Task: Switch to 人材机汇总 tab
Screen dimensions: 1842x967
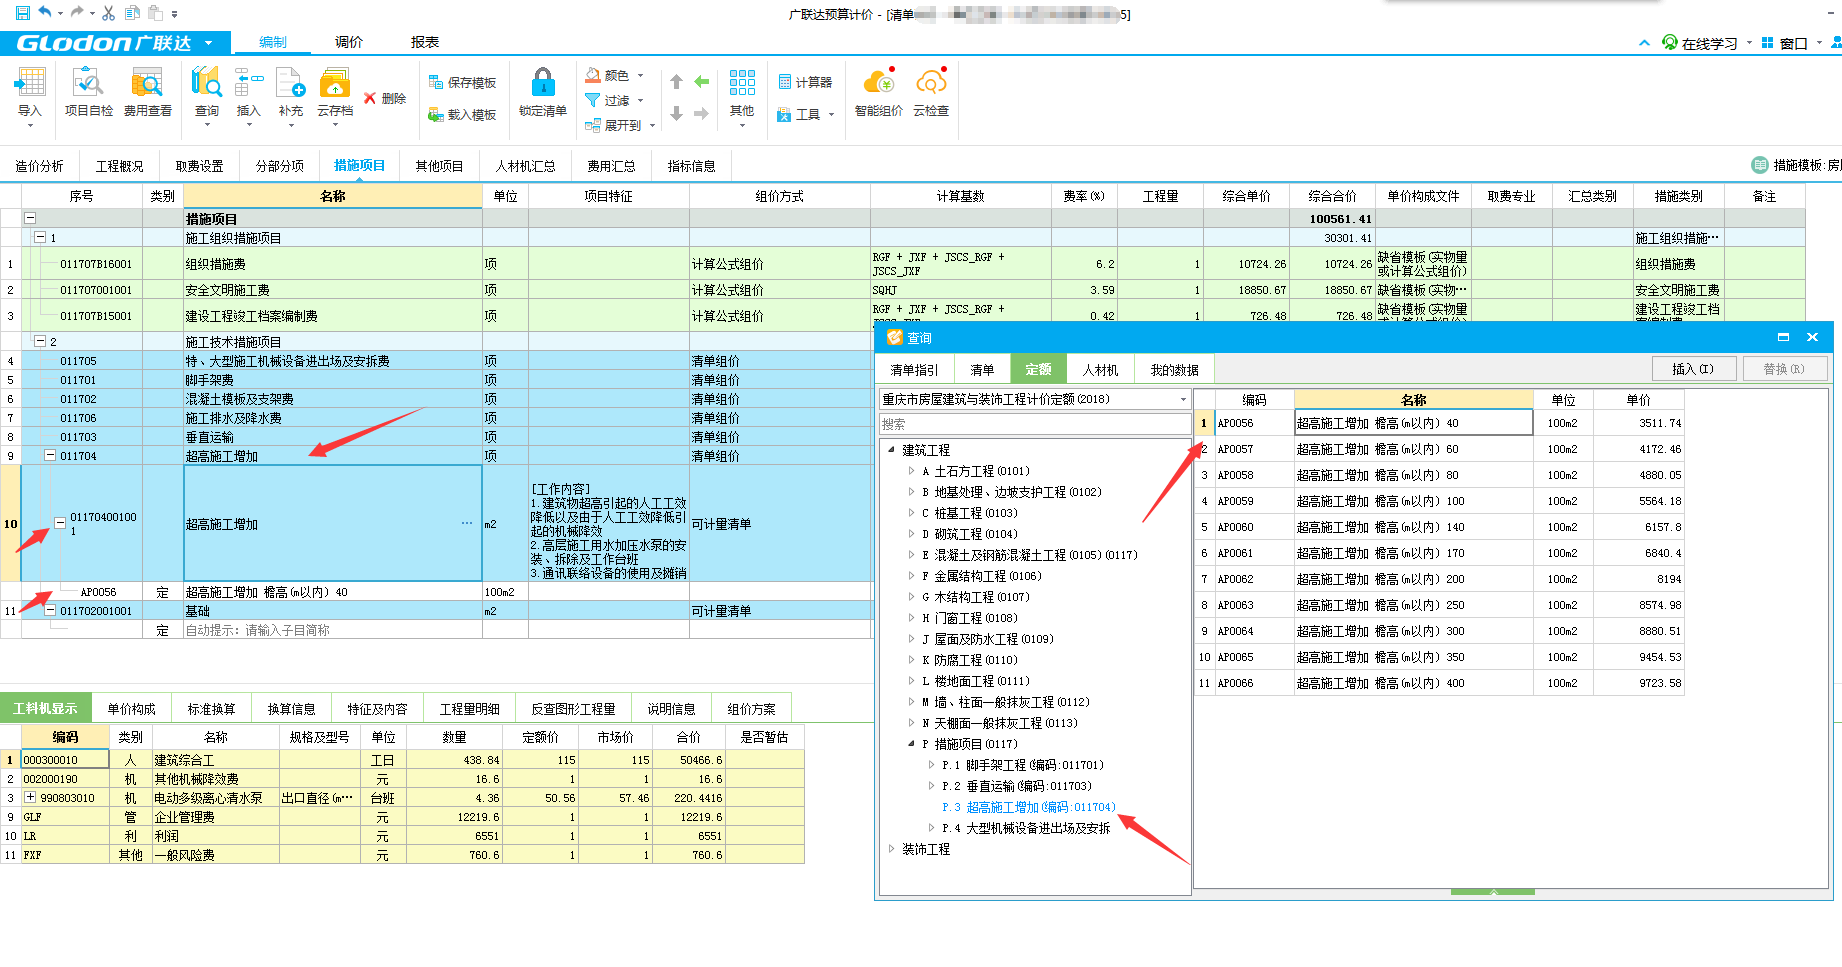Action: (x=525, y=166)
